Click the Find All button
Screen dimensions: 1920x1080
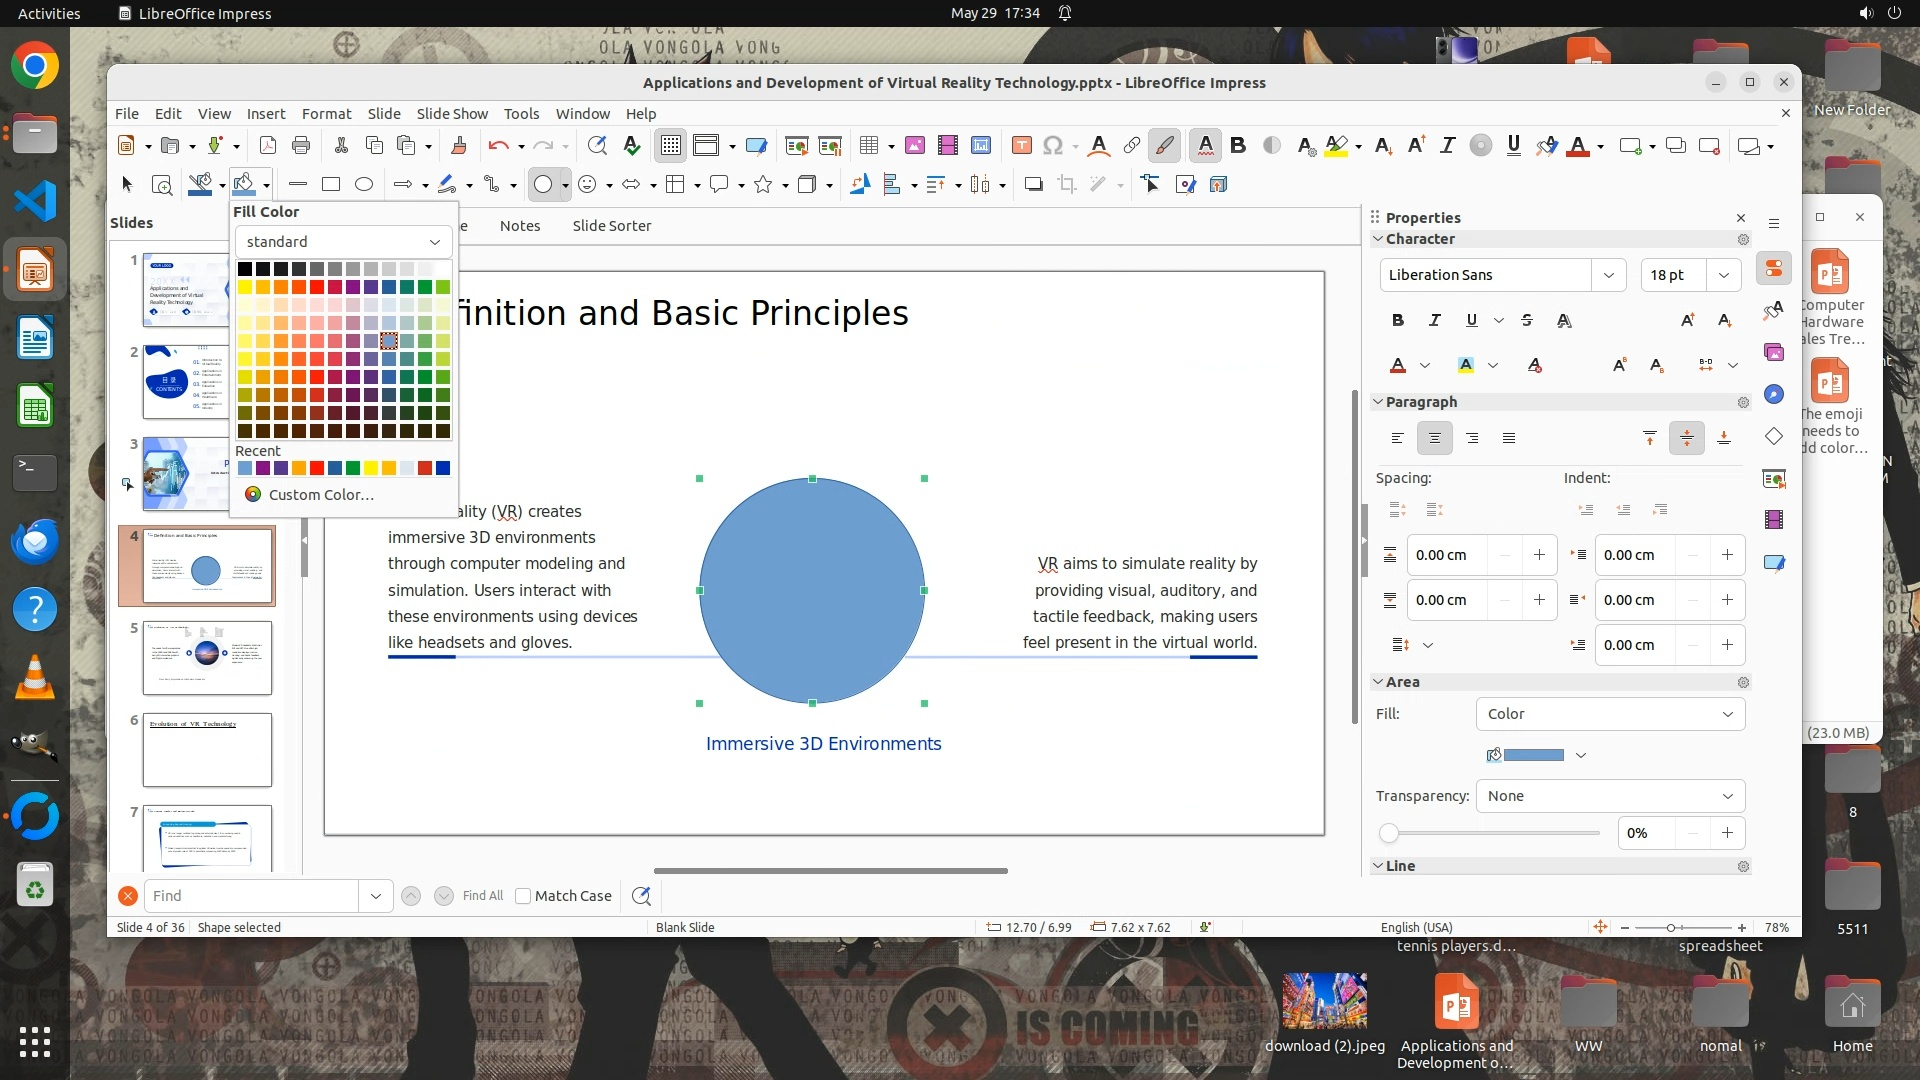483,896
